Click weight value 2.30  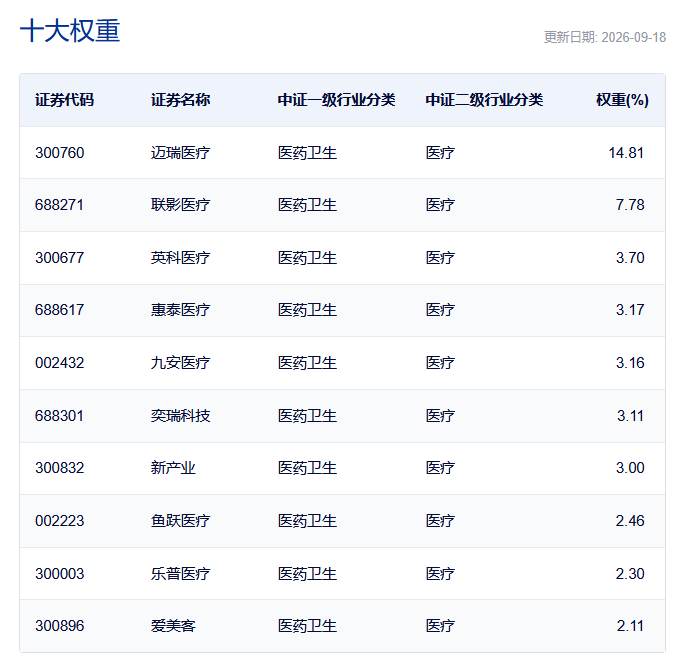pos(630,574)
